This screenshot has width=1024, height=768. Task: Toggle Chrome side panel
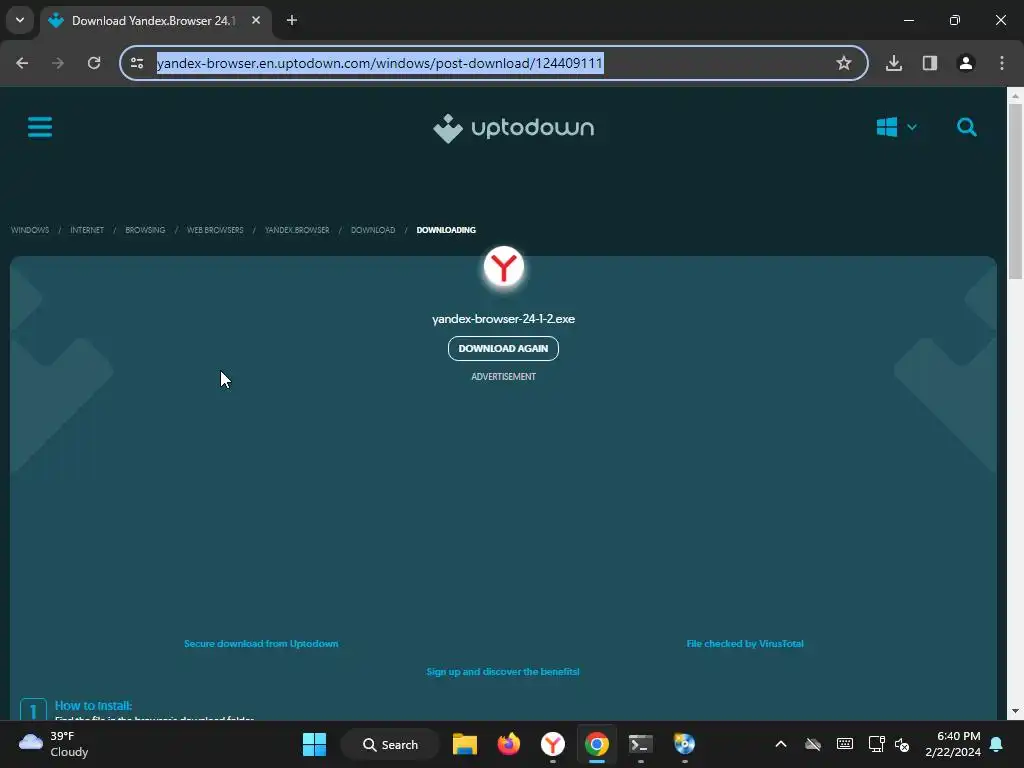[930, 63]
